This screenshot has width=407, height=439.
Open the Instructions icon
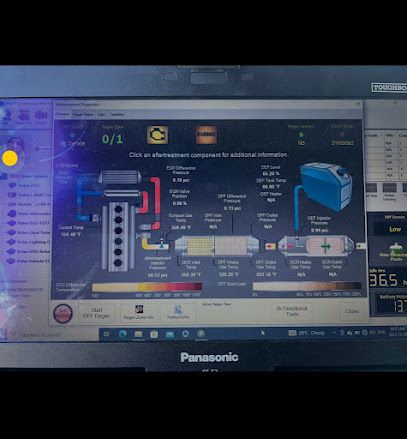click(x=178, y=312)
